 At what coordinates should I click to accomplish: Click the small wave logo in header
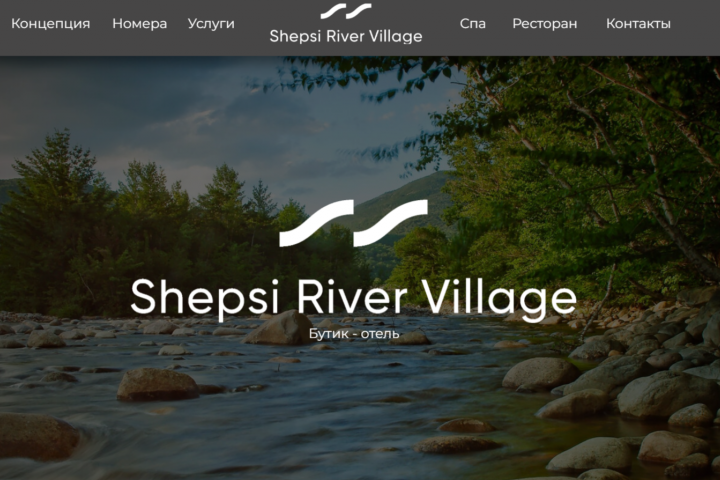(346, 11)
